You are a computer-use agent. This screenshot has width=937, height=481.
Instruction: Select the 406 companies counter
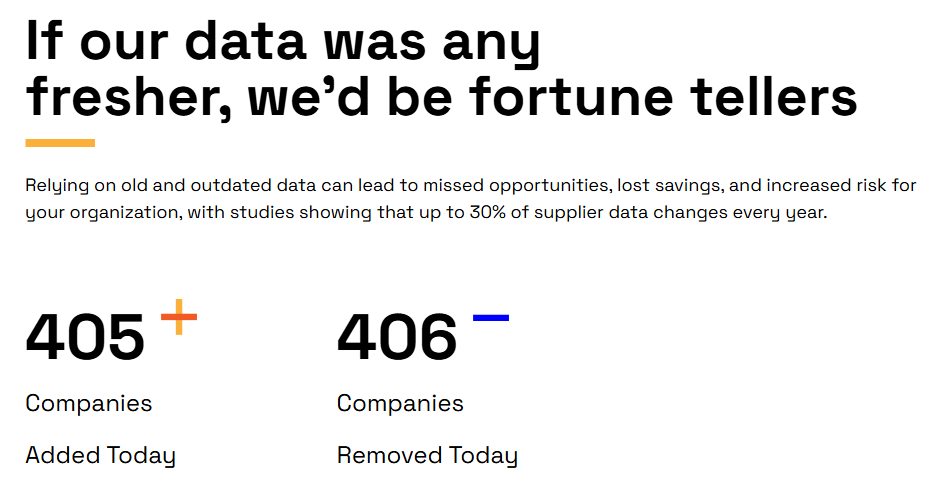397,337
